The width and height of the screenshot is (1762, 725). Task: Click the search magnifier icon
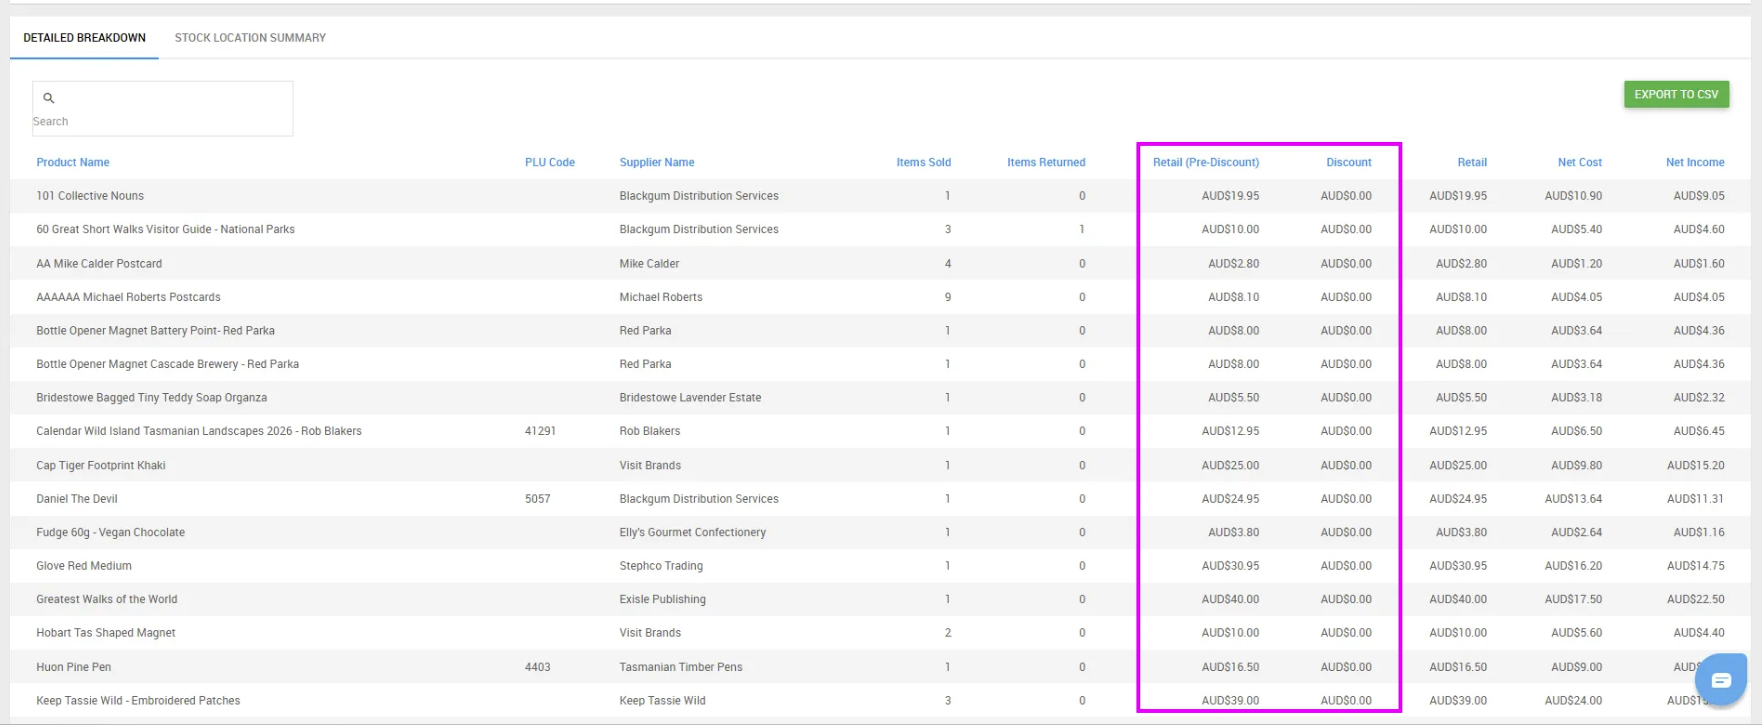(48, 98)
